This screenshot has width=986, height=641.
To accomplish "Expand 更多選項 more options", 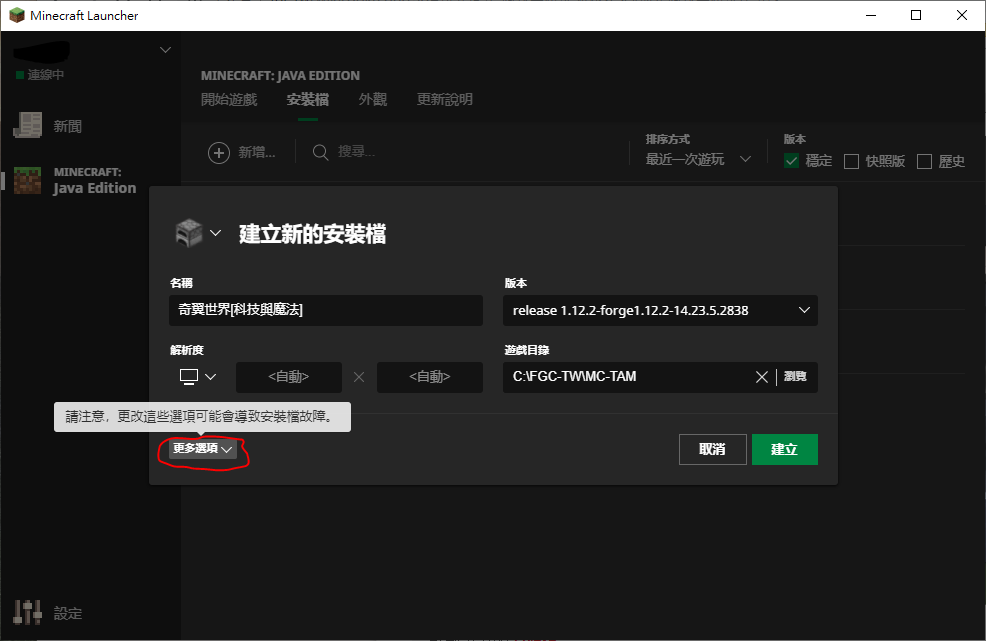I will pyautogui.click(x=203, y=450).
